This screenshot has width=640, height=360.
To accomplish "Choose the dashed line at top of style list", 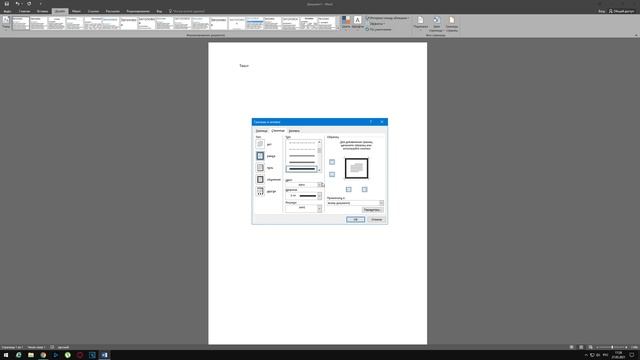I will (x=302, y=143).
